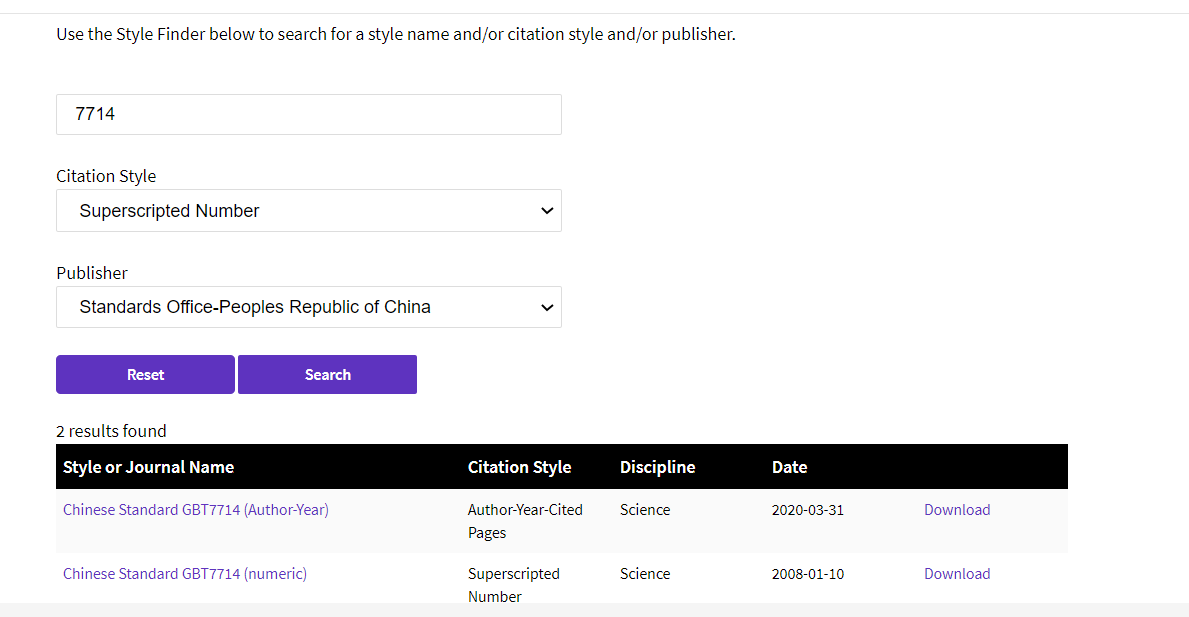Select the 2020-03-31 date cell
Viewport: 1189px width, 617px height.
coord(808,510)
